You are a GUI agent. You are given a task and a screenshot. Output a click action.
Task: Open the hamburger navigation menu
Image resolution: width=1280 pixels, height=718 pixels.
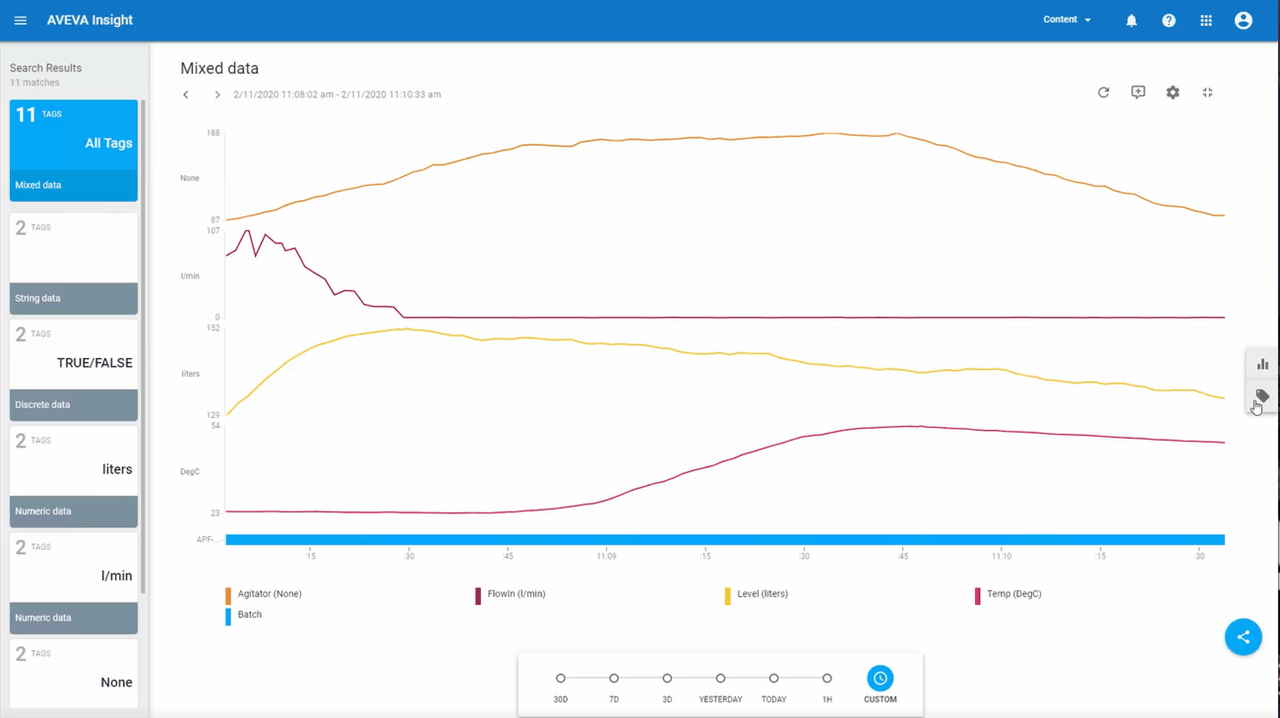coord(20,20)
